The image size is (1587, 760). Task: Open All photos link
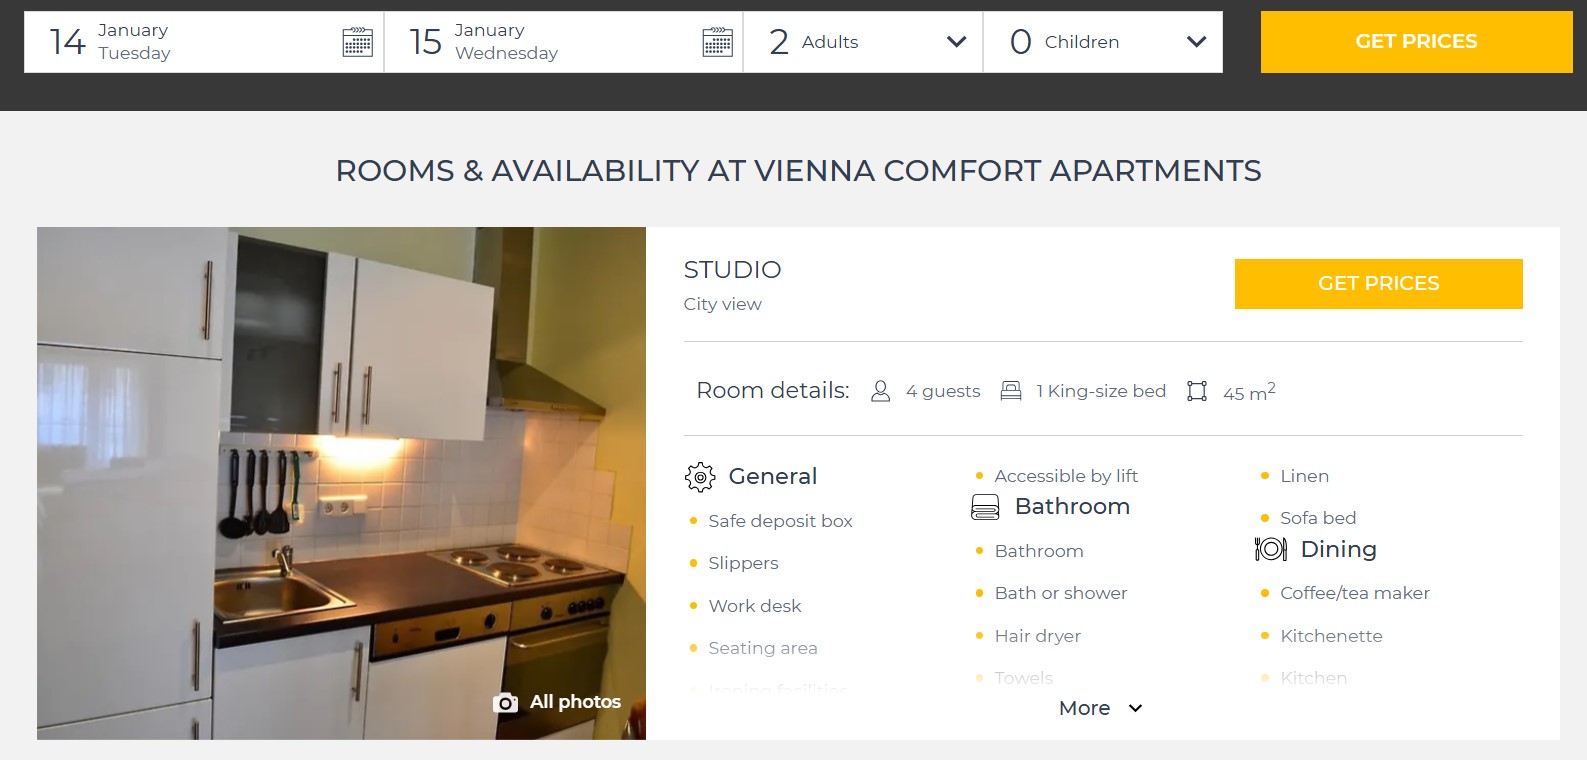click(575, 702)
